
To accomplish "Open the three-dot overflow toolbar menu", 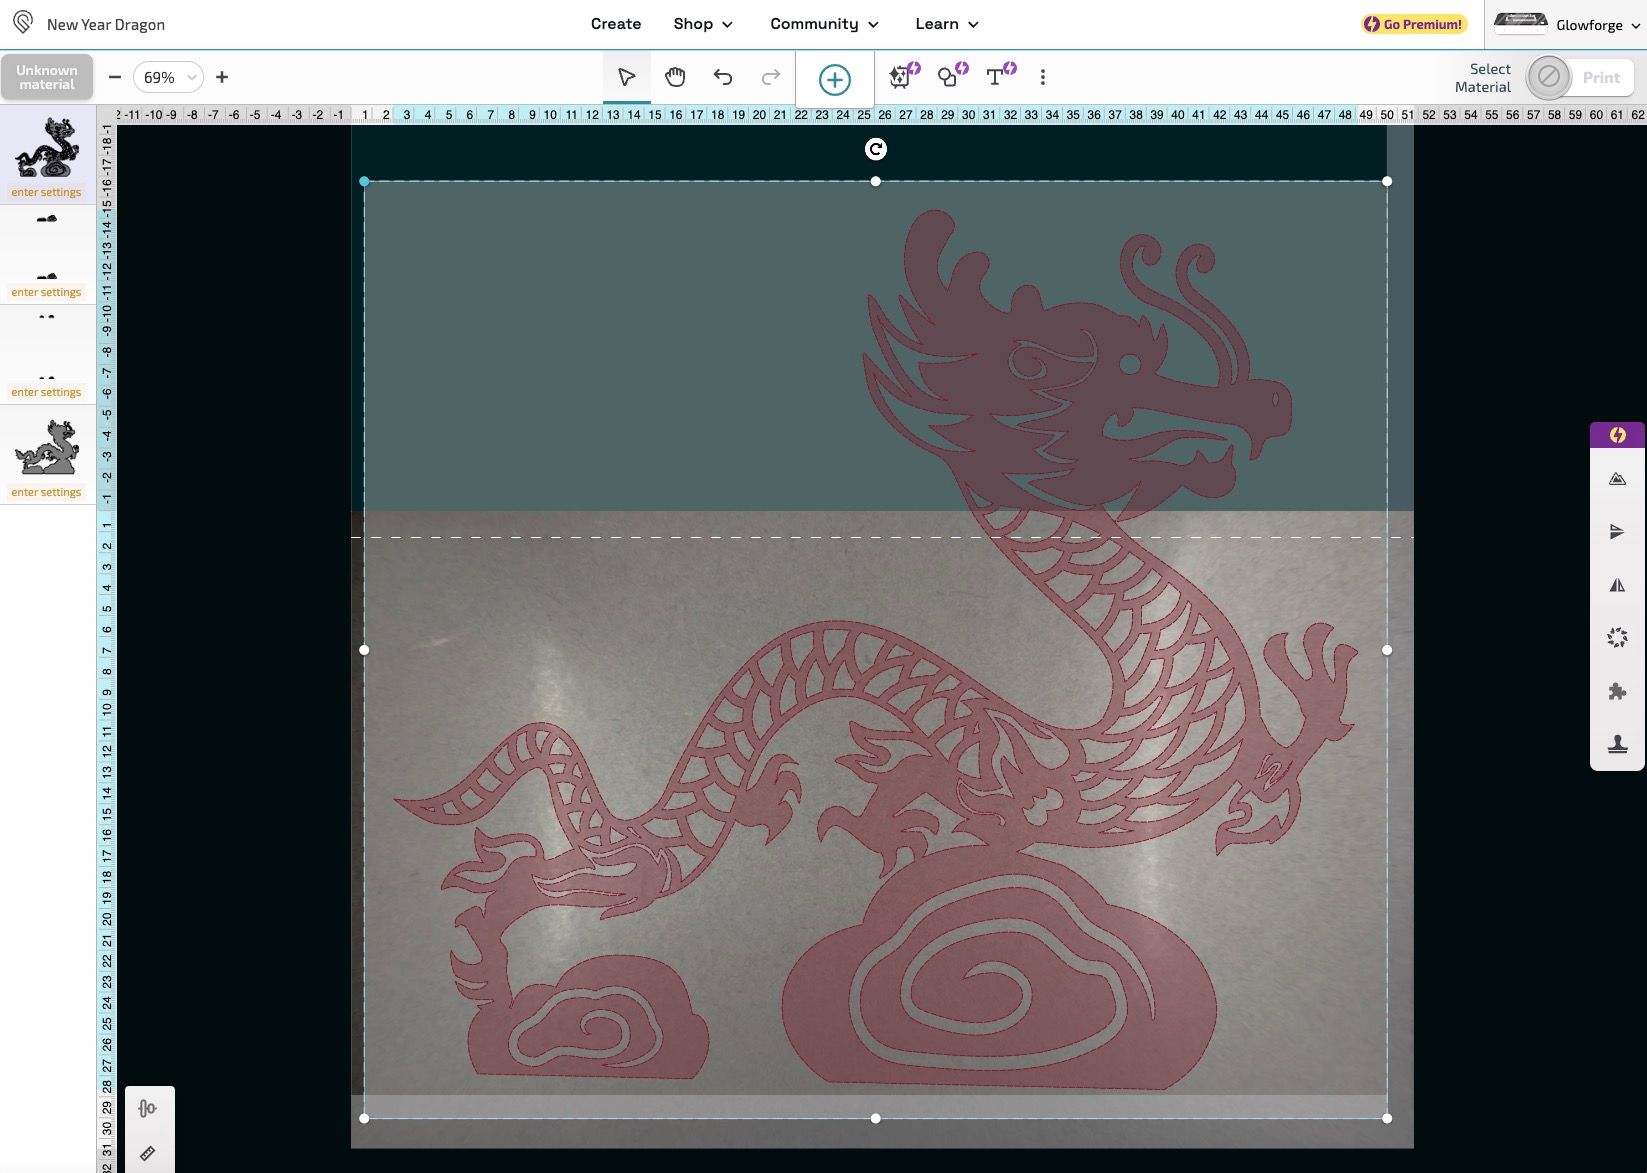I will coord(1042,77).
